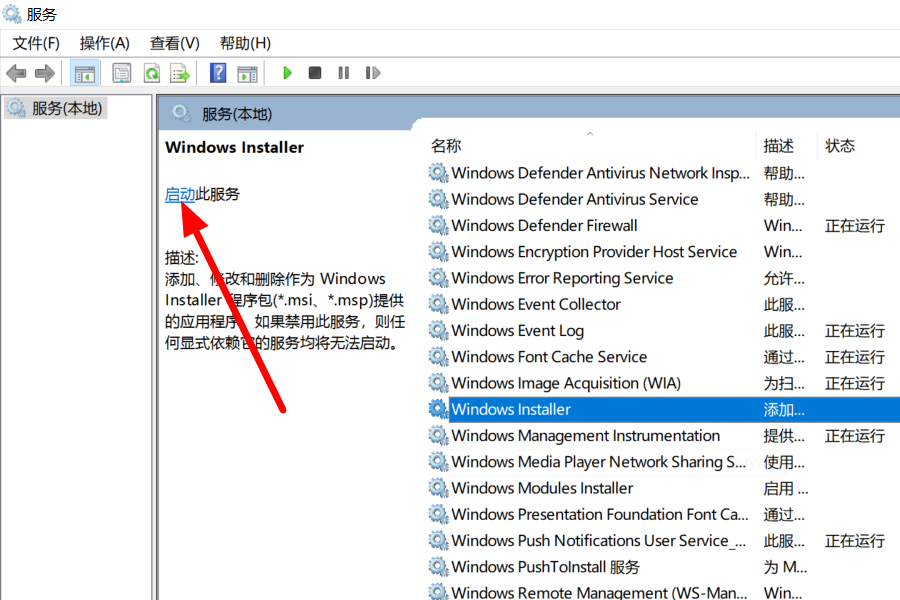Sort list by the 名称 column header
The height and width of the screenshot is (600, 900).
point(446,146)
